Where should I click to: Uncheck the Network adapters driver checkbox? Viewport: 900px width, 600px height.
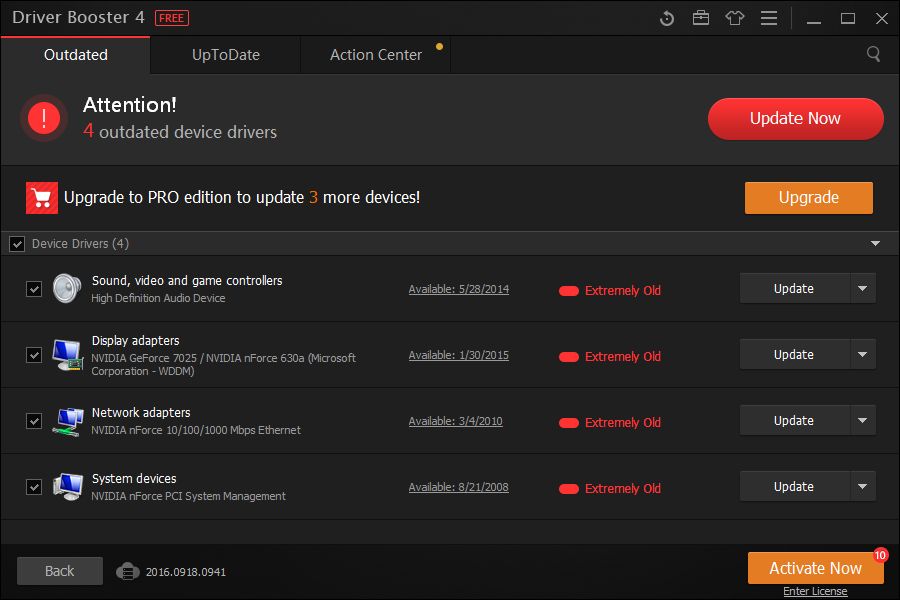click(x=34, y=421)
